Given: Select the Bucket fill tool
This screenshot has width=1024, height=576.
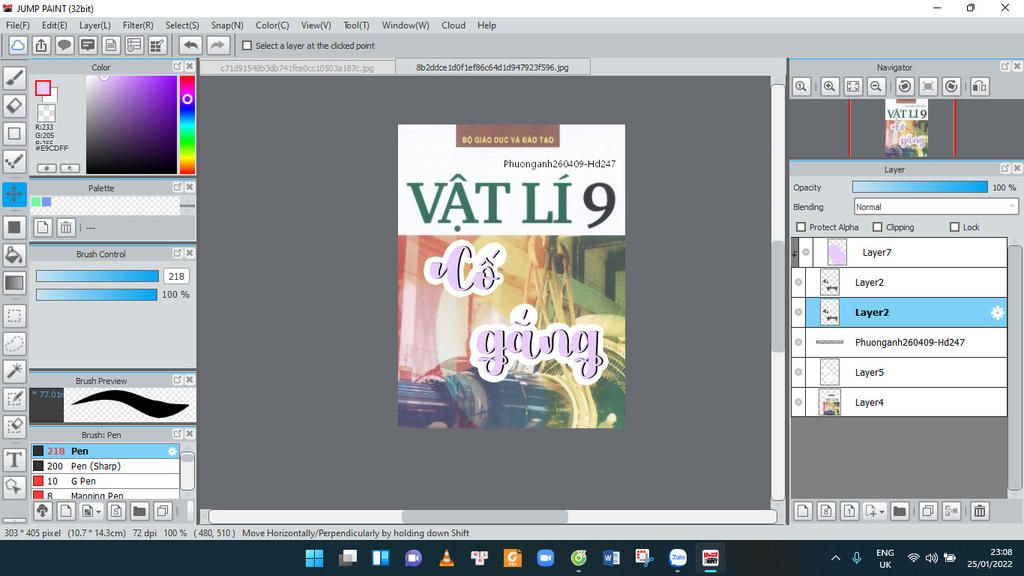Looking at the screenshot, I should point(14,255).
